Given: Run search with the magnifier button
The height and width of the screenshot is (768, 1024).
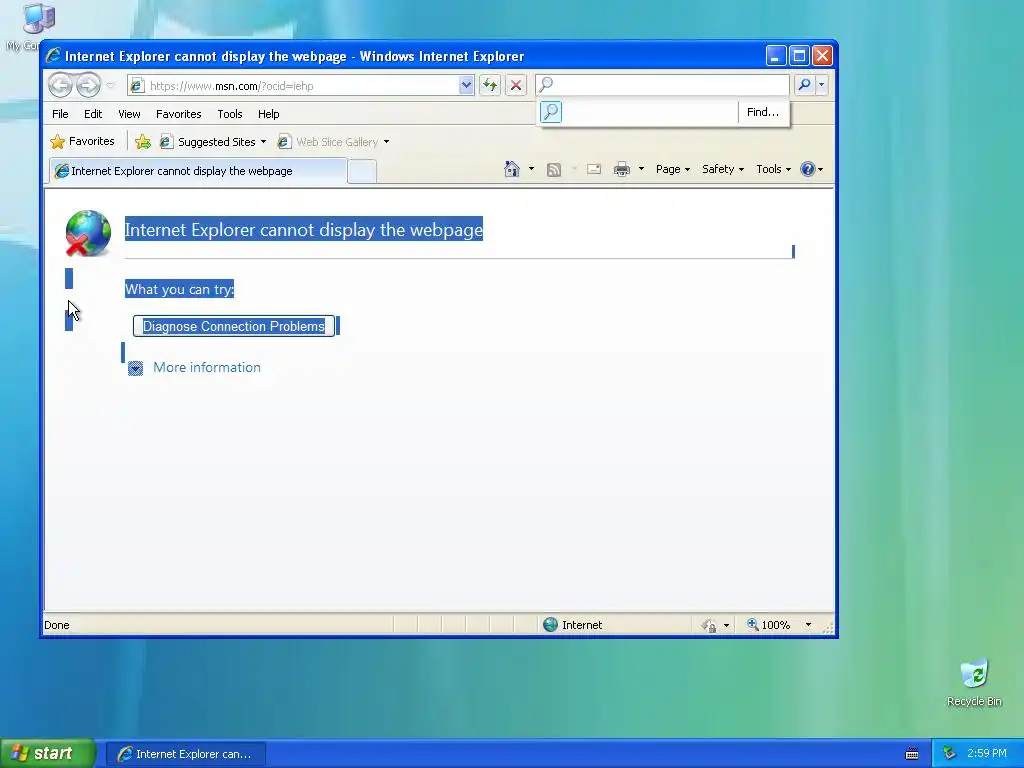Looking at the screenshot, I should click(805, 85).
